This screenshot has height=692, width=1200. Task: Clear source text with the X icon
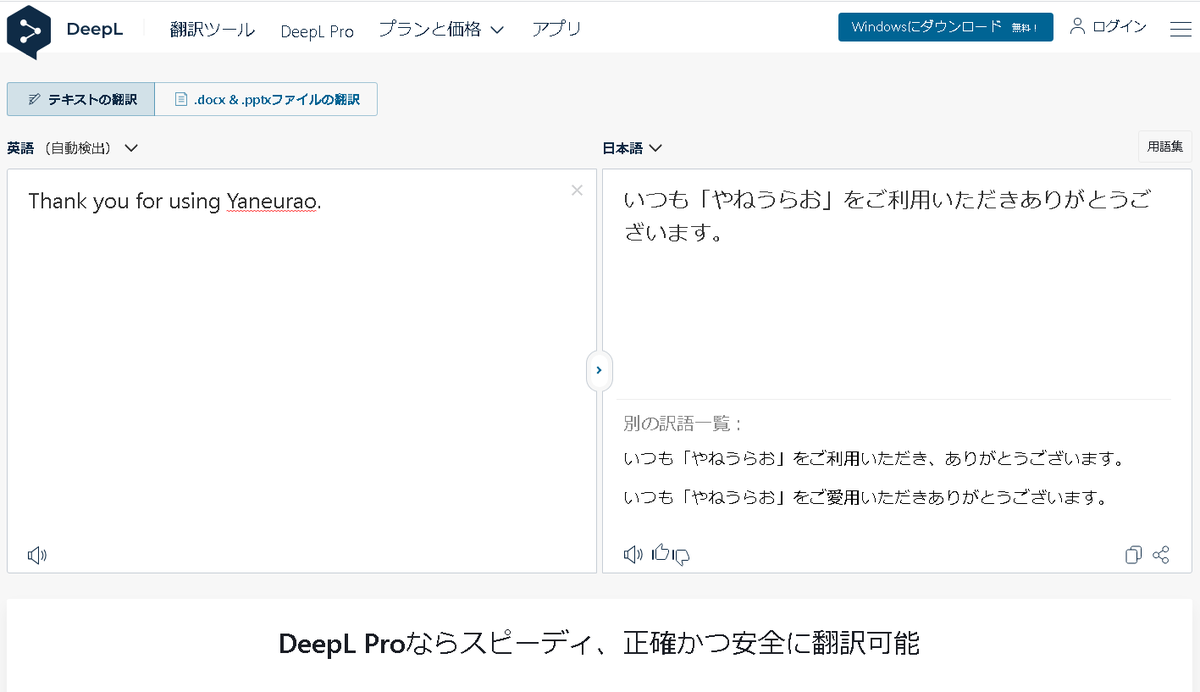click(x=577, y=190)
